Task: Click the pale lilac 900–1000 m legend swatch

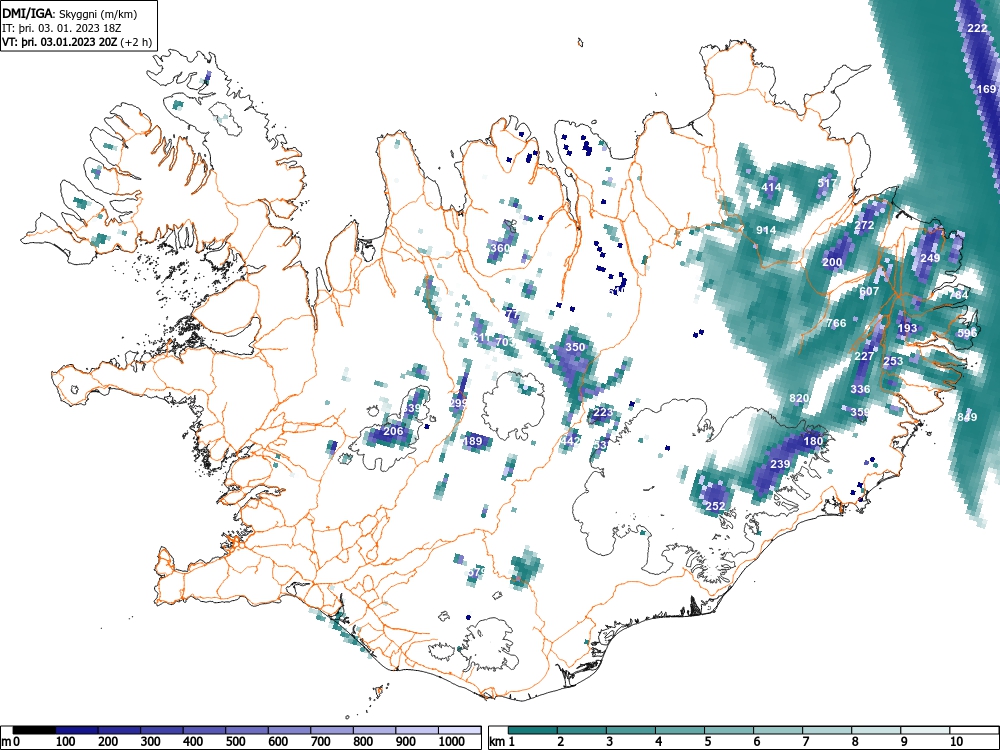Action: [x=417, y=730]
